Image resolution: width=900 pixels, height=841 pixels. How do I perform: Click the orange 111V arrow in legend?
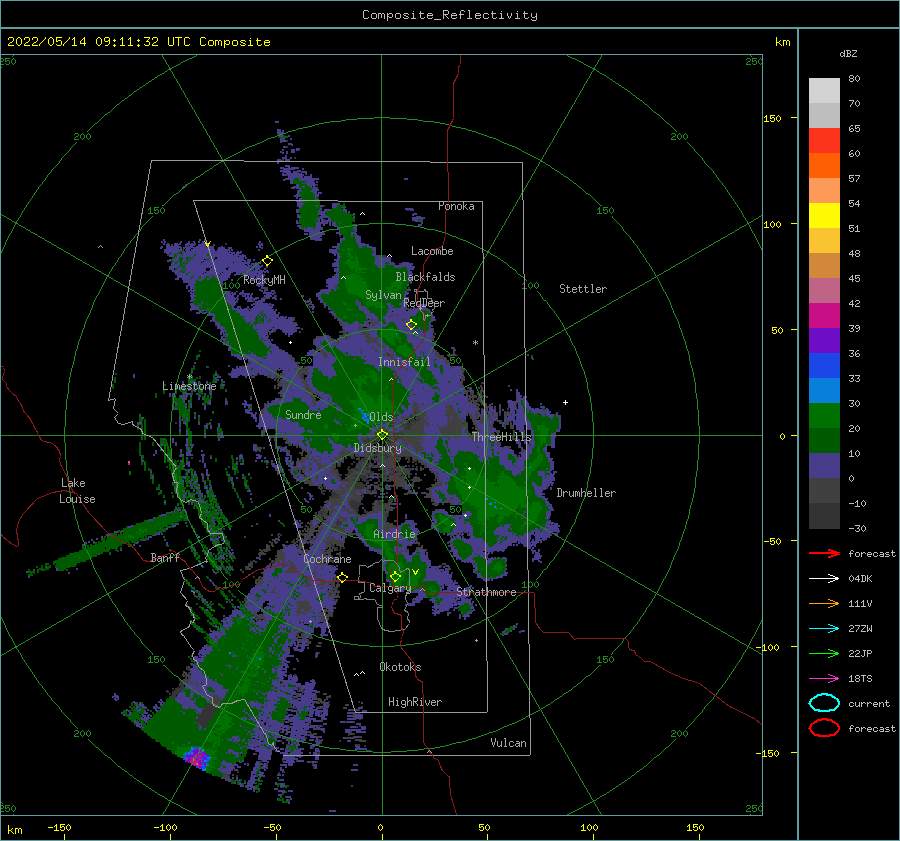click(824, 603)
